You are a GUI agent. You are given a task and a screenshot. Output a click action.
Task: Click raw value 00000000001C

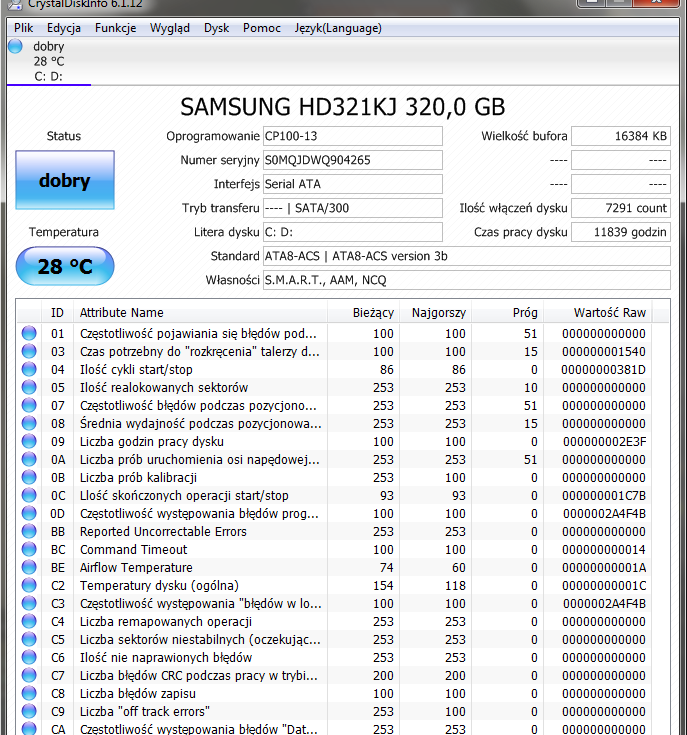pos(604,585)
